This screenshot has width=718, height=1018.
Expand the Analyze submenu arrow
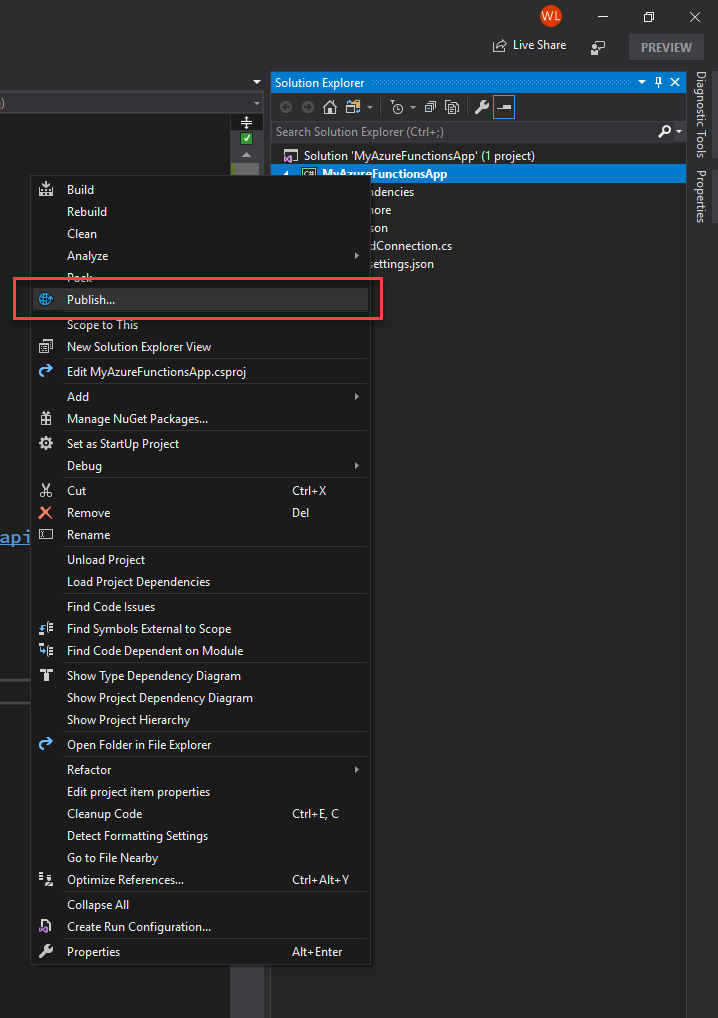click(x=356, y=256)
